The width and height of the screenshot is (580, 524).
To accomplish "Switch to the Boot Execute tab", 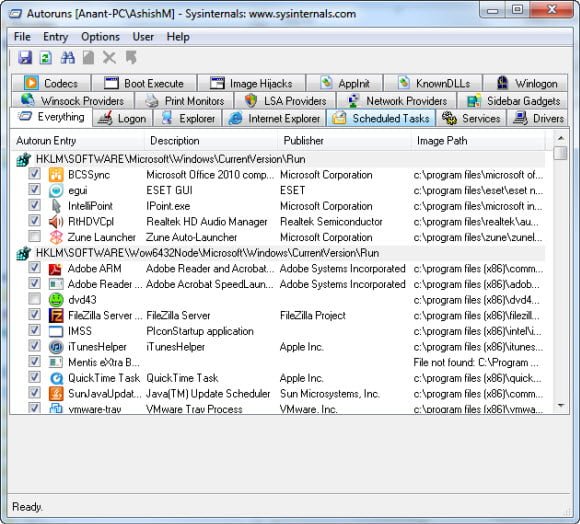I will [x=144, y=83].
